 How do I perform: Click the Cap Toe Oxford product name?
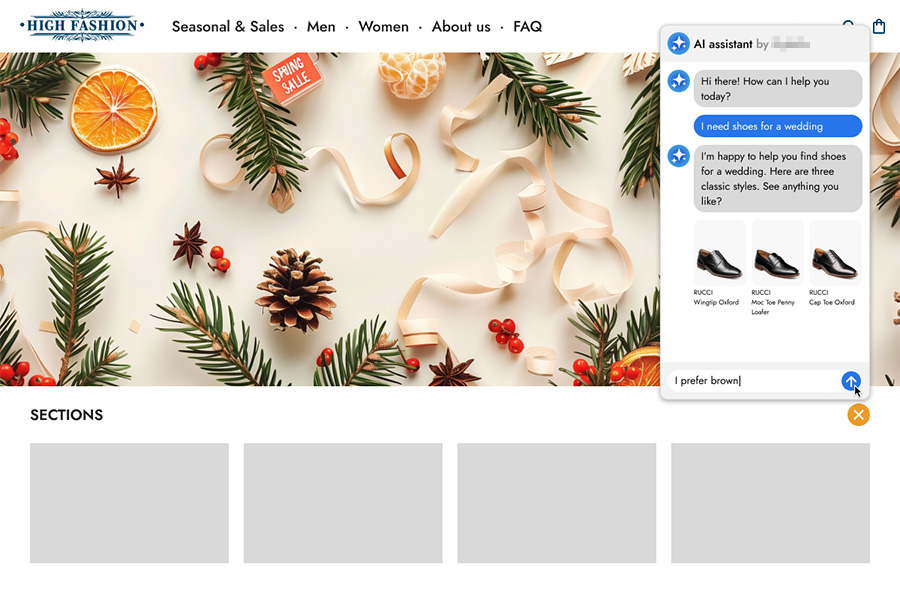click(x=834, y=302)
